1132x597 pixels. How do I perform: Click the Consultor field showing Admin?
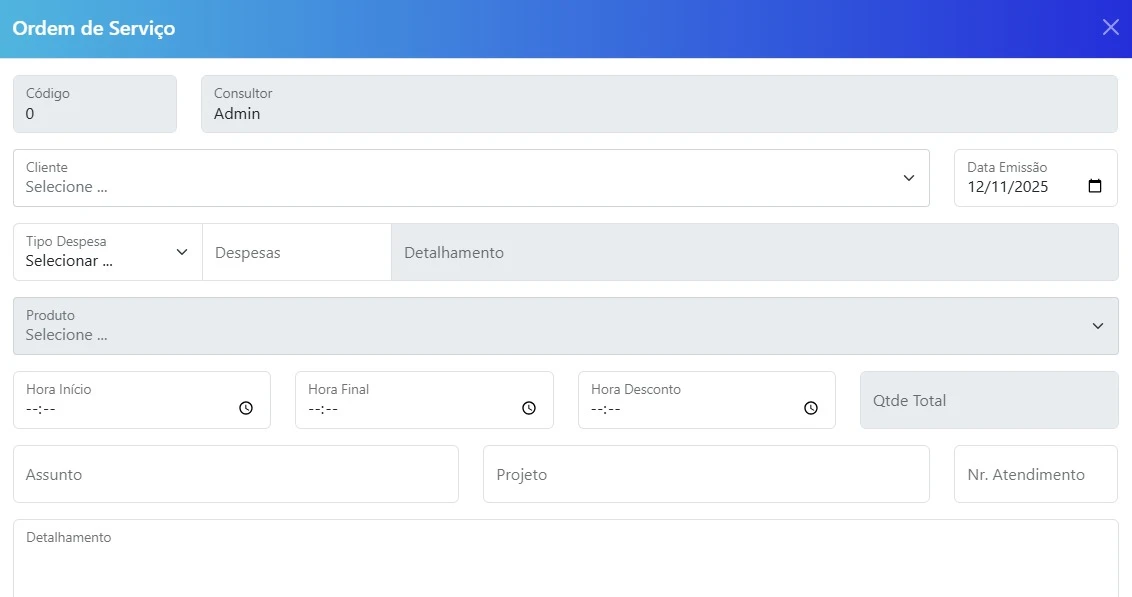click(658, 104)
